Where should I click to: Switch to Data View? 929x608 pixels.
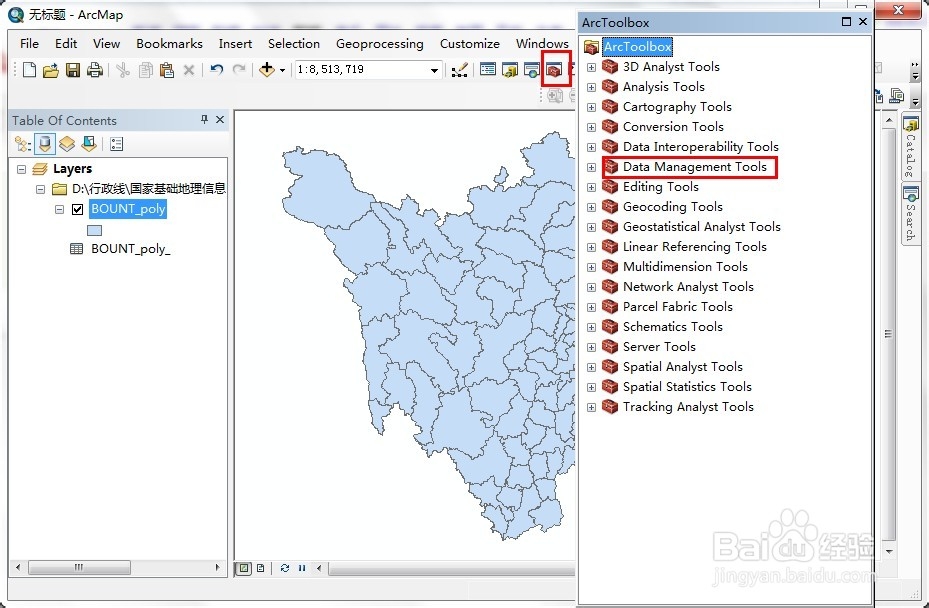[x=244, y=568]
